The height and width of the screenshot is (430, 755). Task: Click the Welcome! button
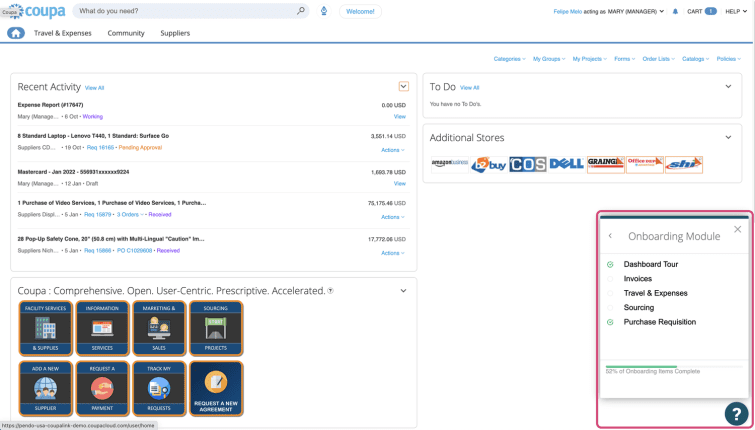click(360, 12)
